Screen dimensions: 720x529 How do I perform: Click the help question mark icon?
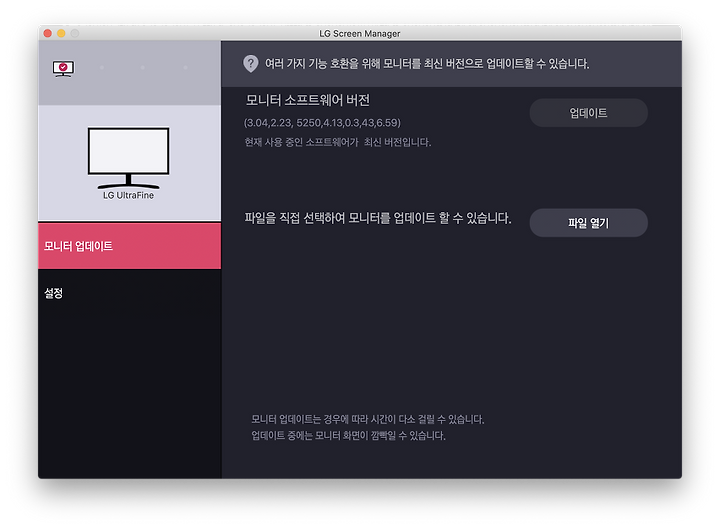[251, 64]
